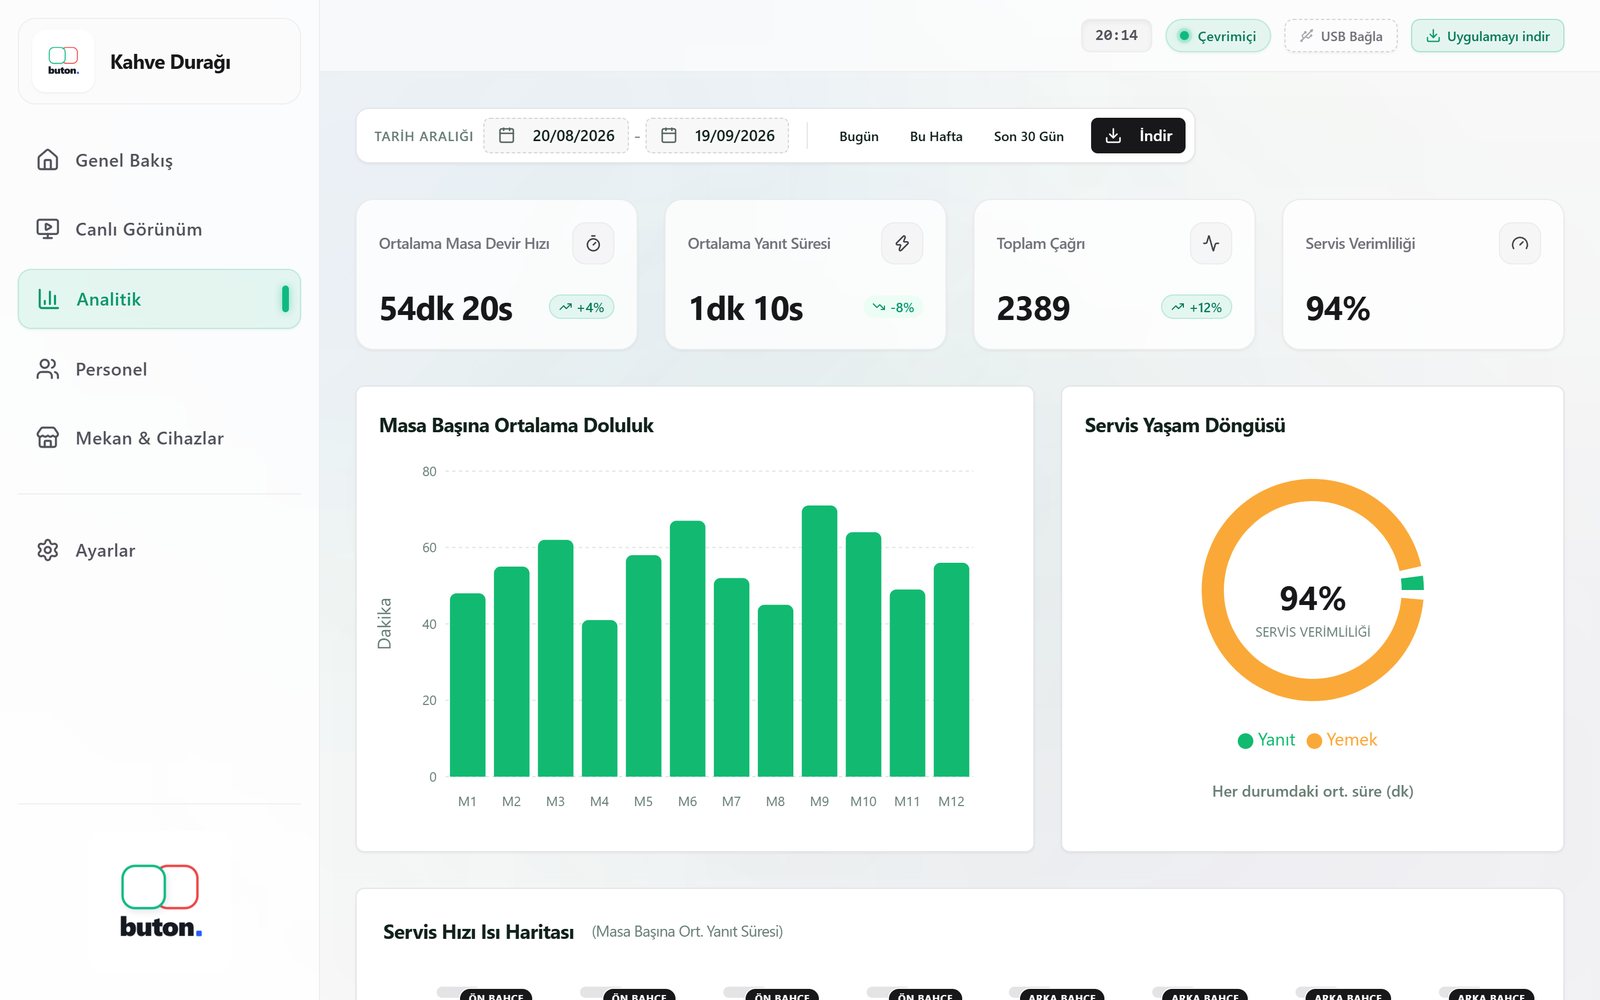This screenshot has height=1000, width=1600.
Task: Select the Analitik sidebar item
Action: [x=159, y=299]
